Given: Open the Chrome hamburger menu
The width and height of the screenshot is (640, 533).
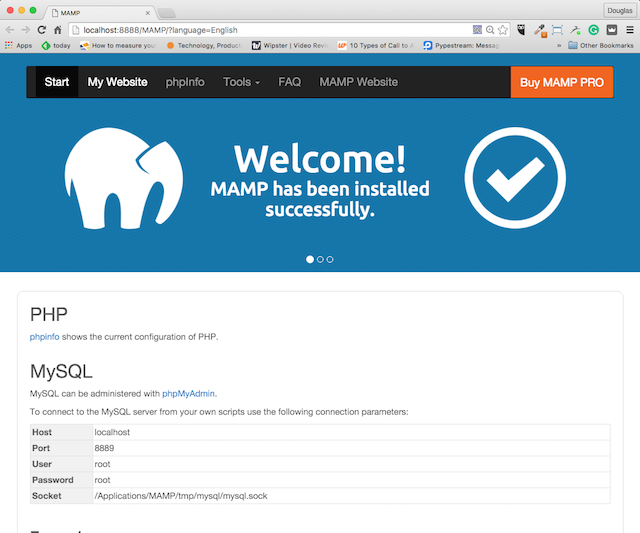Looking at the screenshot, I should [x=629, y=30].
